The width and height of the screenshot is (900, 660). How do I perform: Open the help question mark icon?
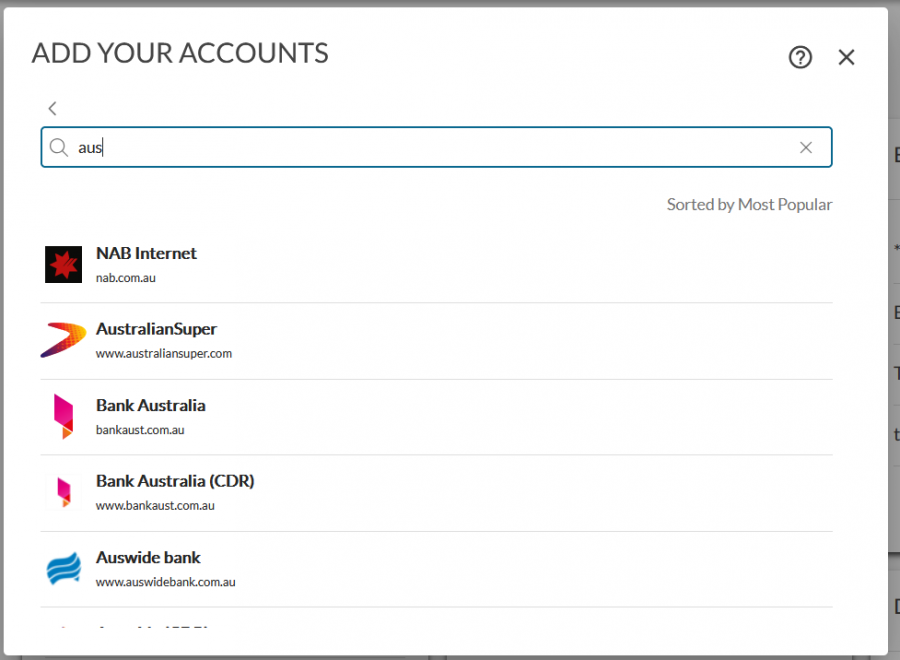(x=800, y=57)
